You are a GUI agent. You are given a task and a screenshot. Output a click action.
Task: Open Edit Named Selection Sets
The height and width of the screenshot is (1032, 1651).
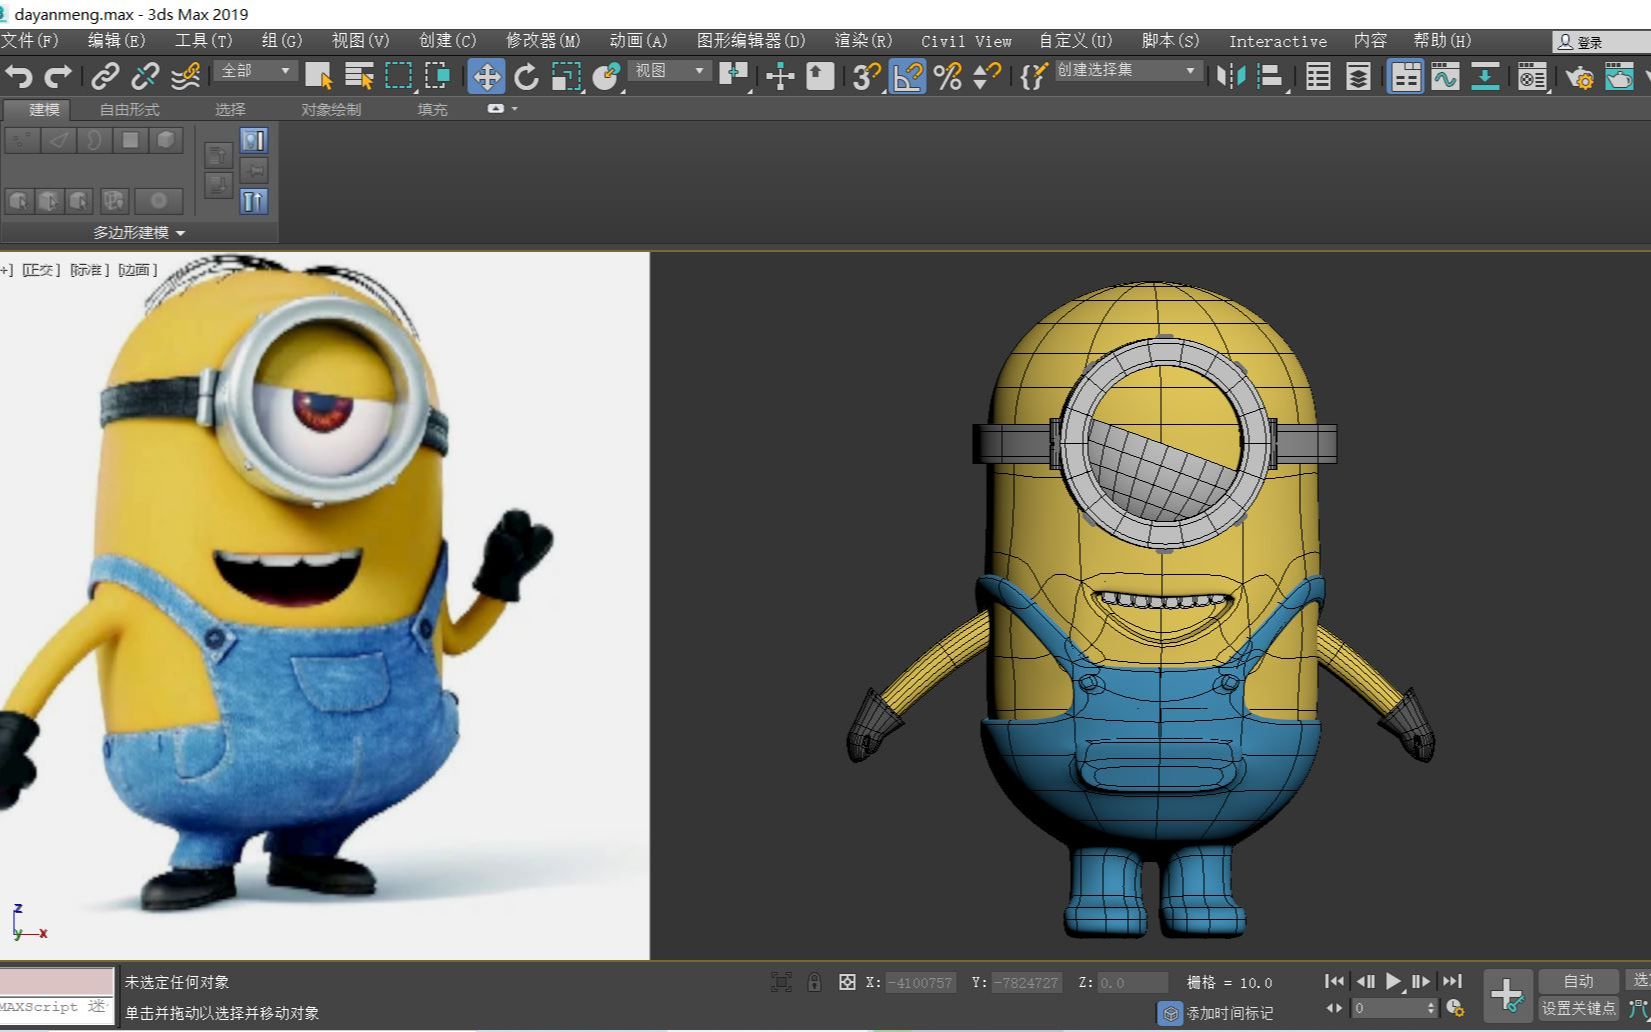point(1034,76)
